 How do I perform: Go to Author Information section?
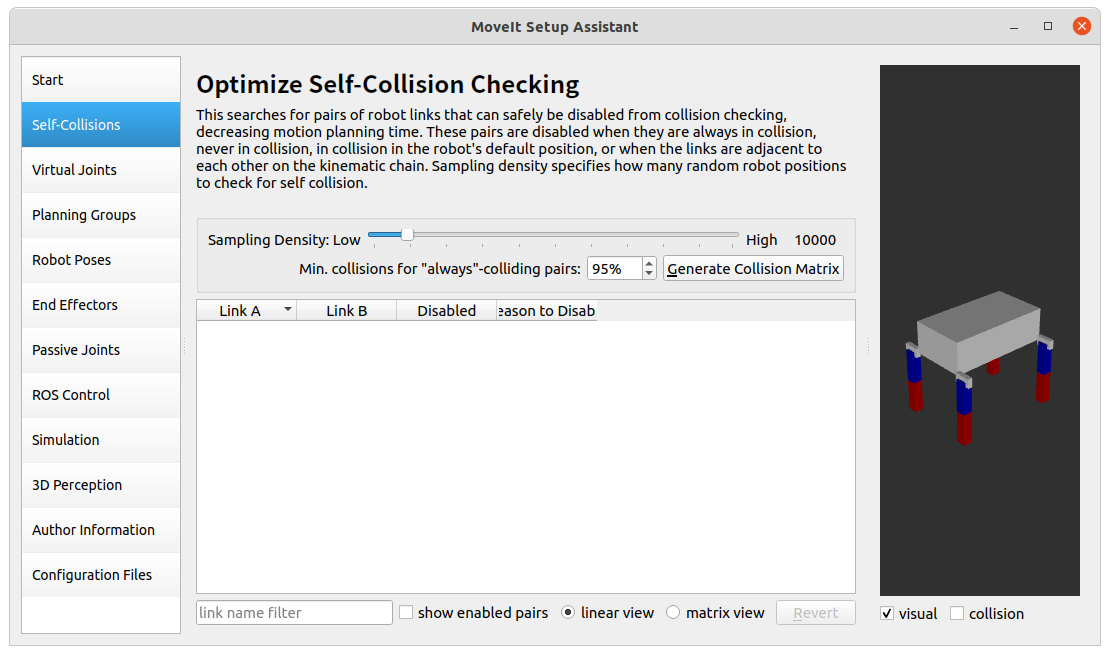point(101,530)
